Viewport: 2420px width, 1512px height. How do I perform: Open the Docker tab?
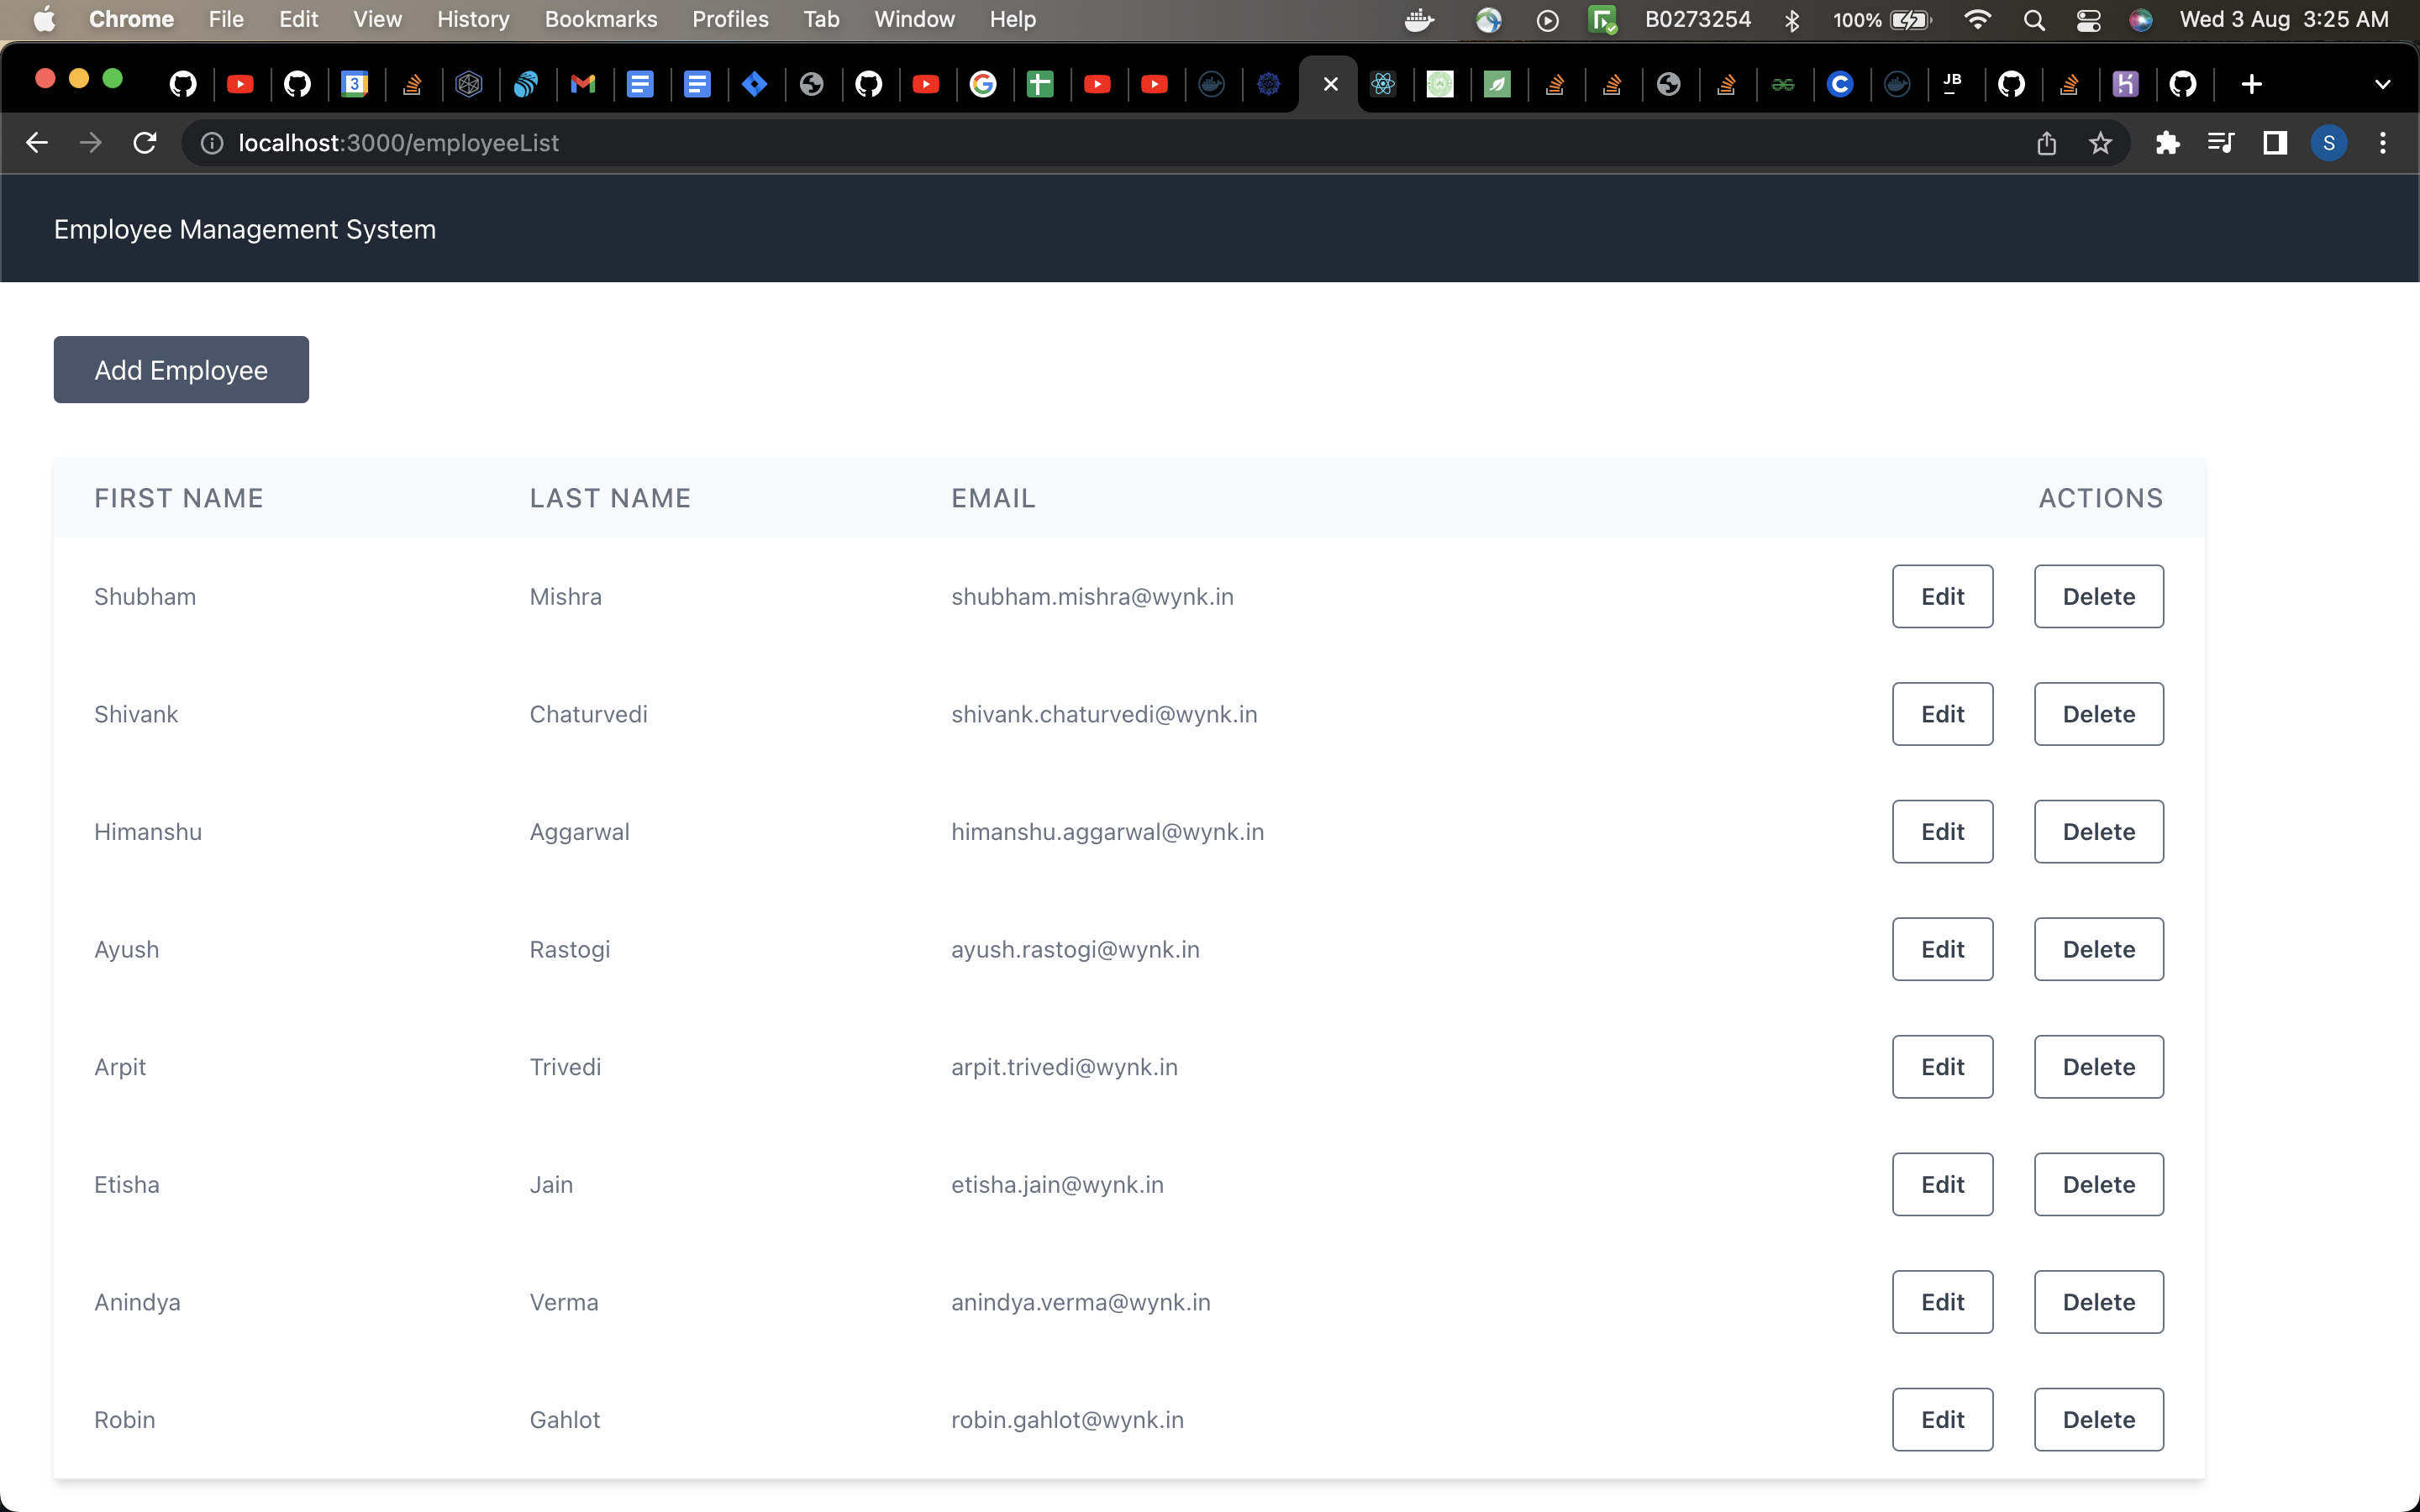(x=1211, y=84)
